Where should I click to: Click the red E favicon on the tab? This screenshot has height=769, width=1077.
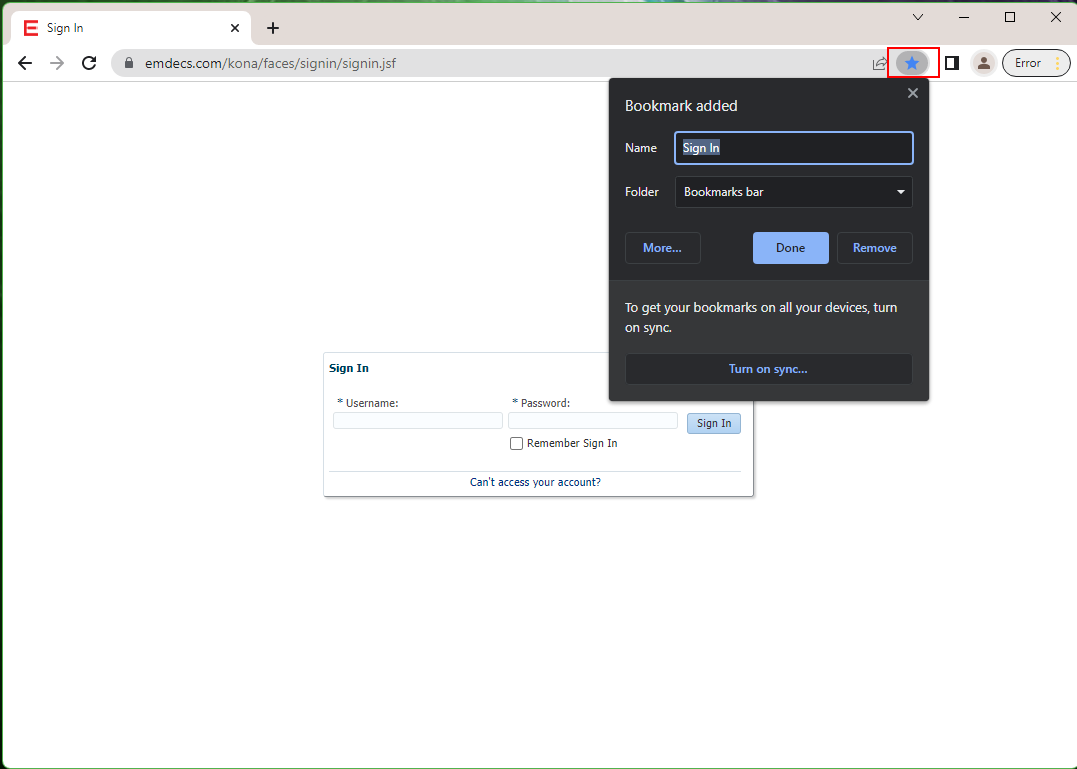pos(30,28)
